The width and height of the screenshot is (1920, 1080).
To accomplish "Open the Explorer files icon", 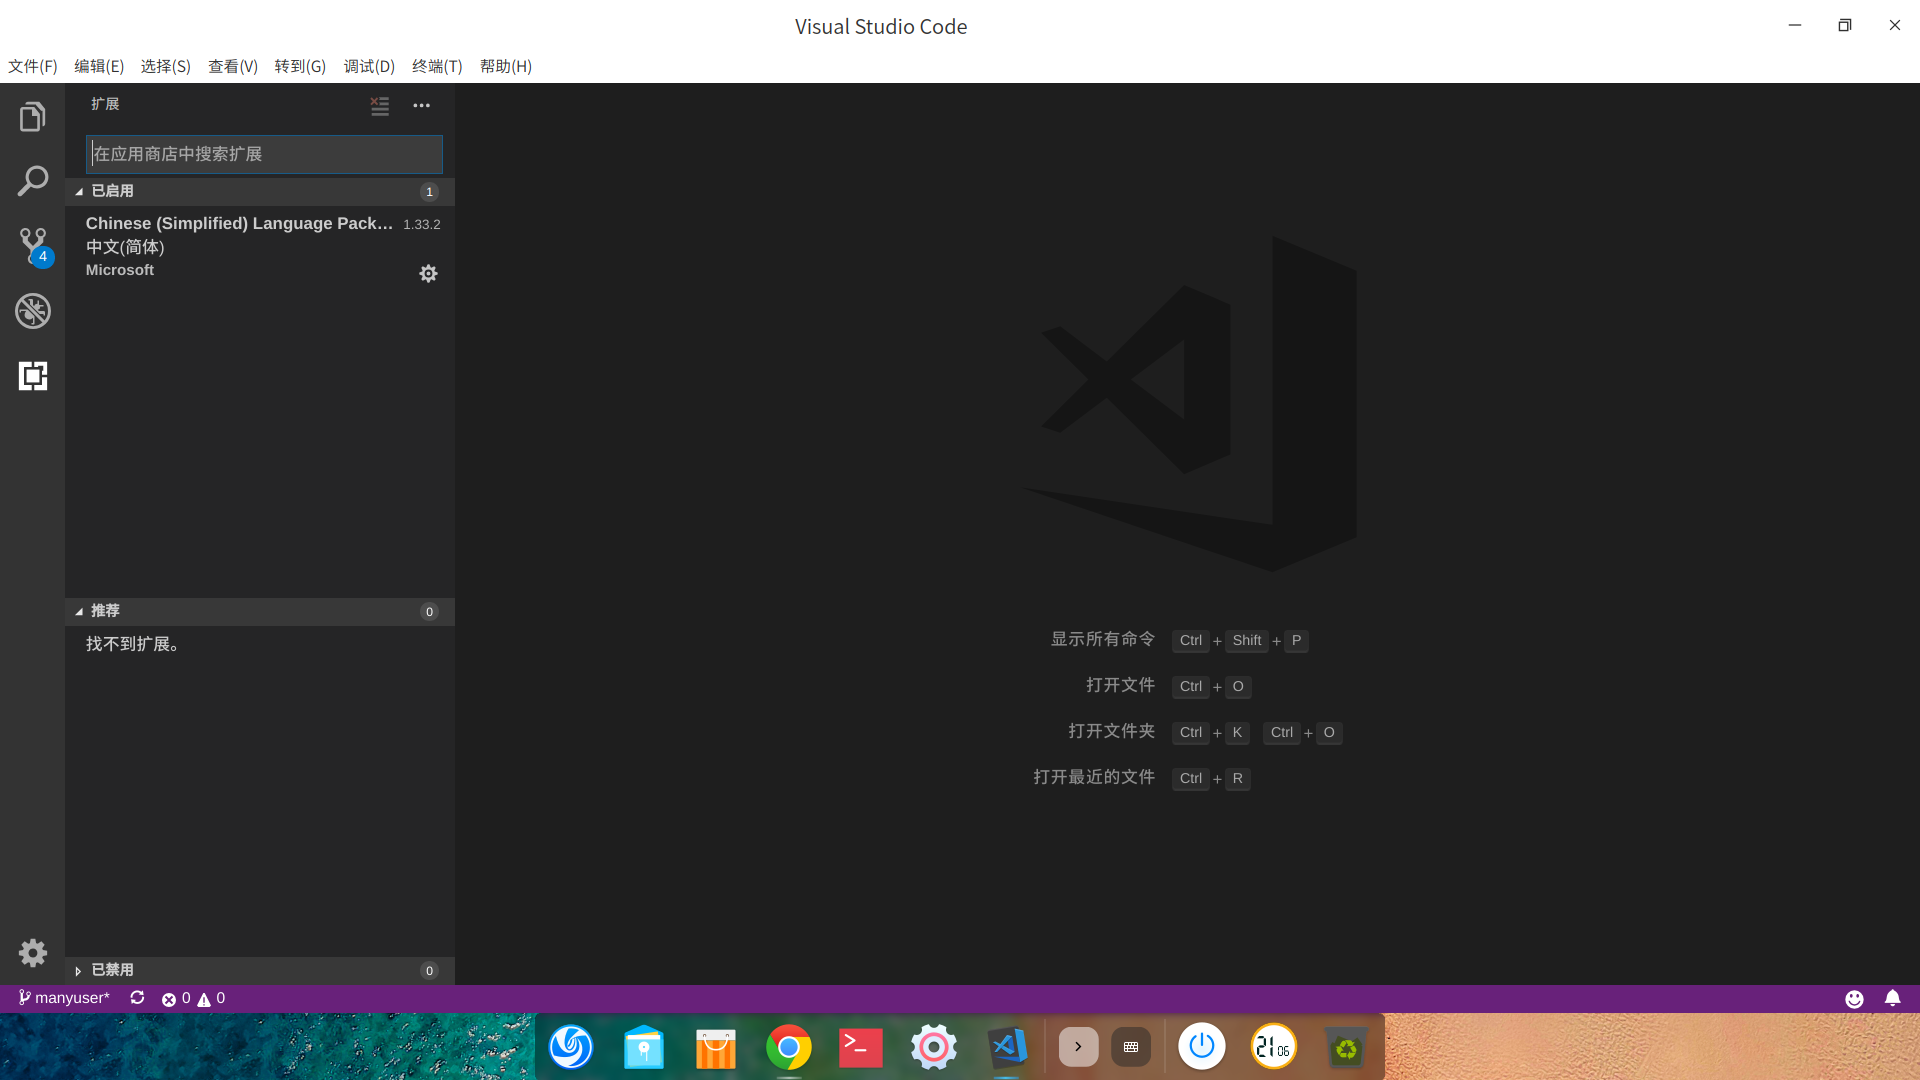I will coord(32,117).
